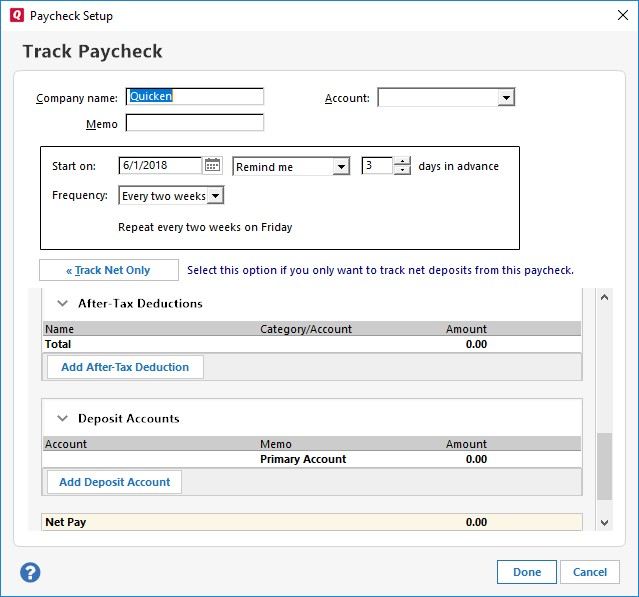Click Add Deposit Account button
The width and height of the screenshot is (639, 597).
pyautogui.click(x=114, y=482)
